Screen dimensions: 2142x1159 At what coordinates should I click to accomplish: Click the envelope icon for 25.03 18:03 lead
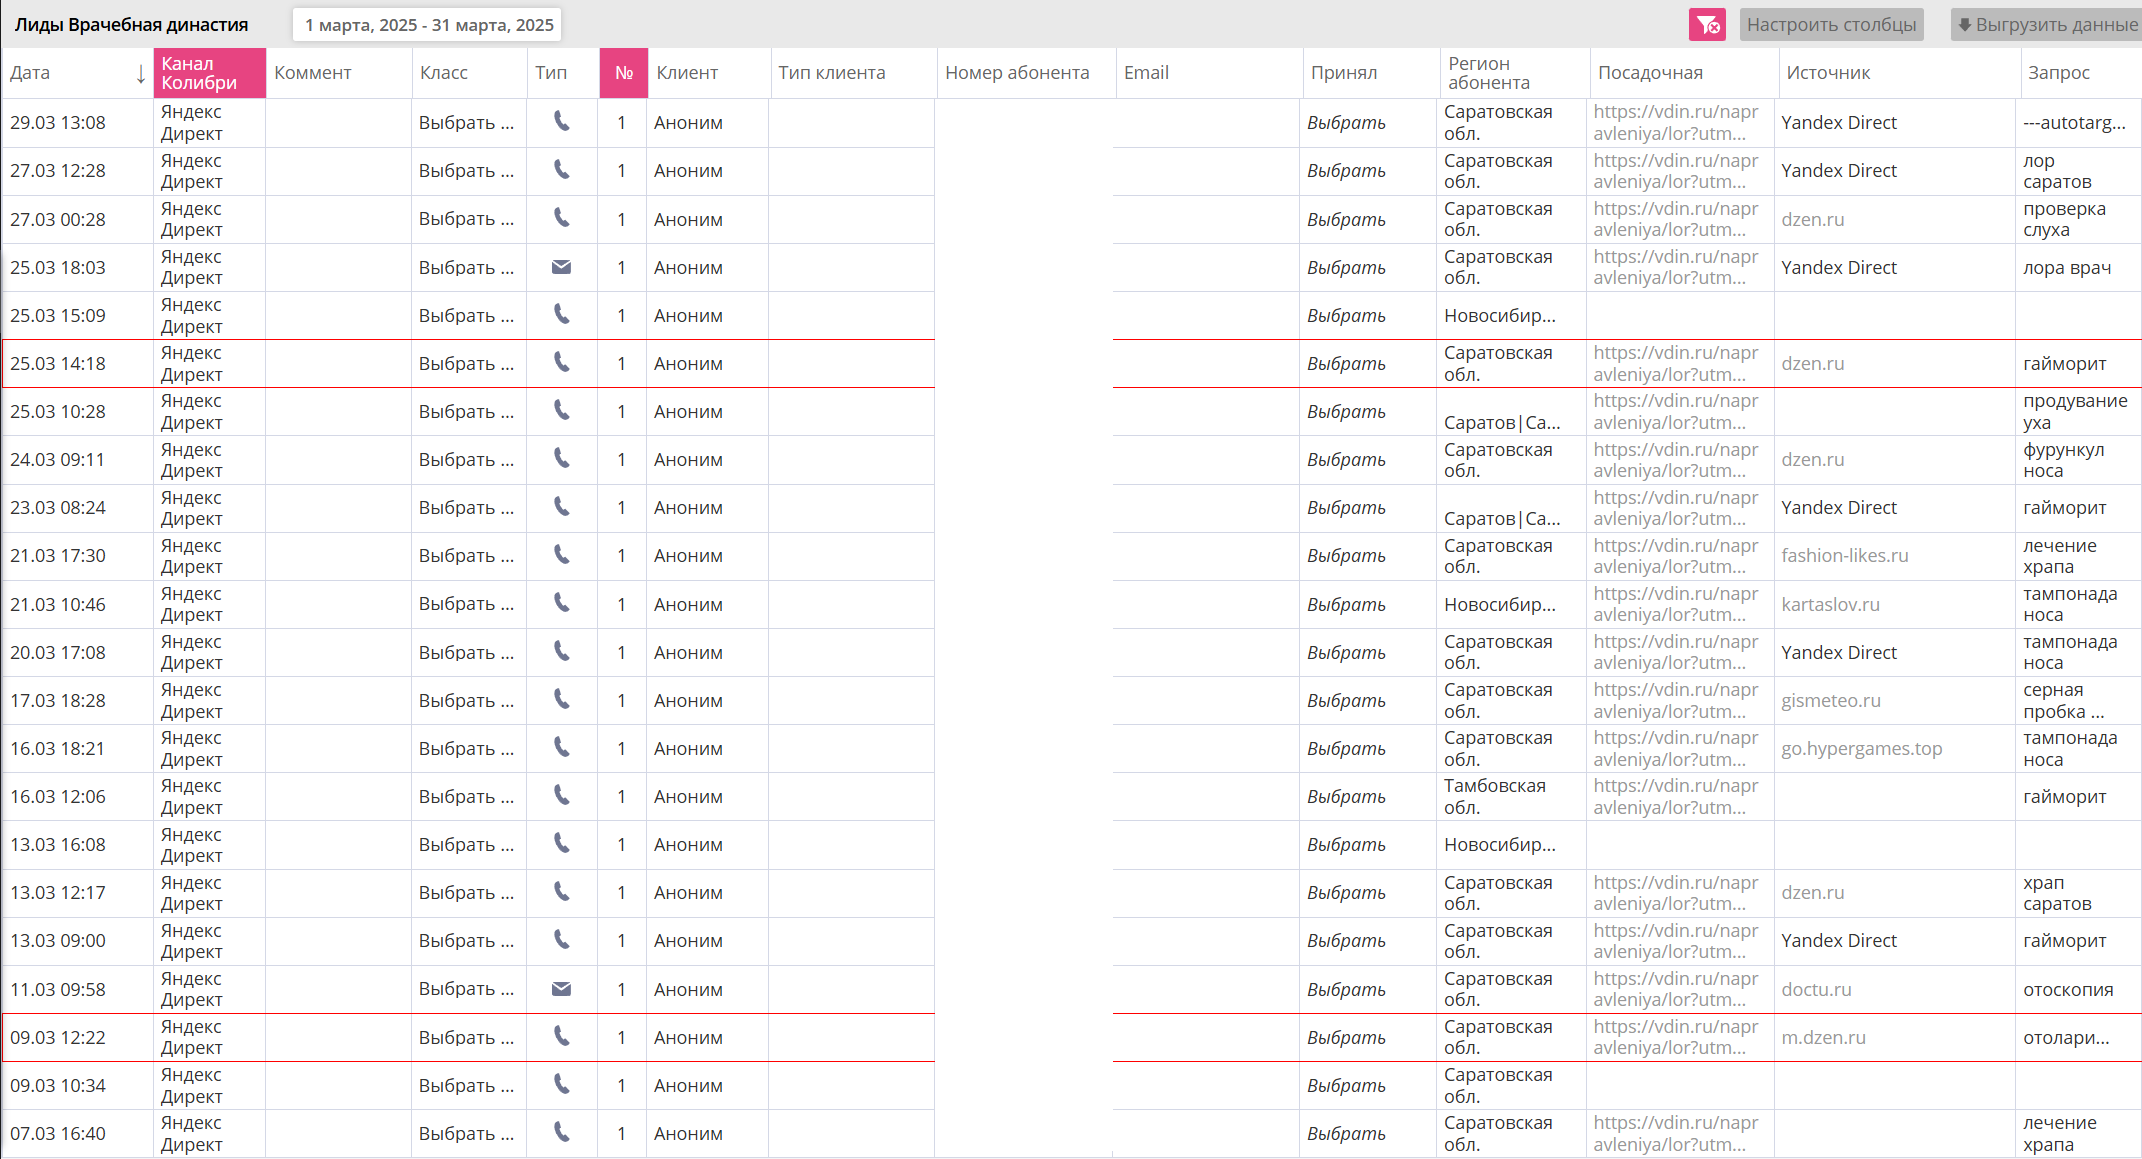[562, 267]
